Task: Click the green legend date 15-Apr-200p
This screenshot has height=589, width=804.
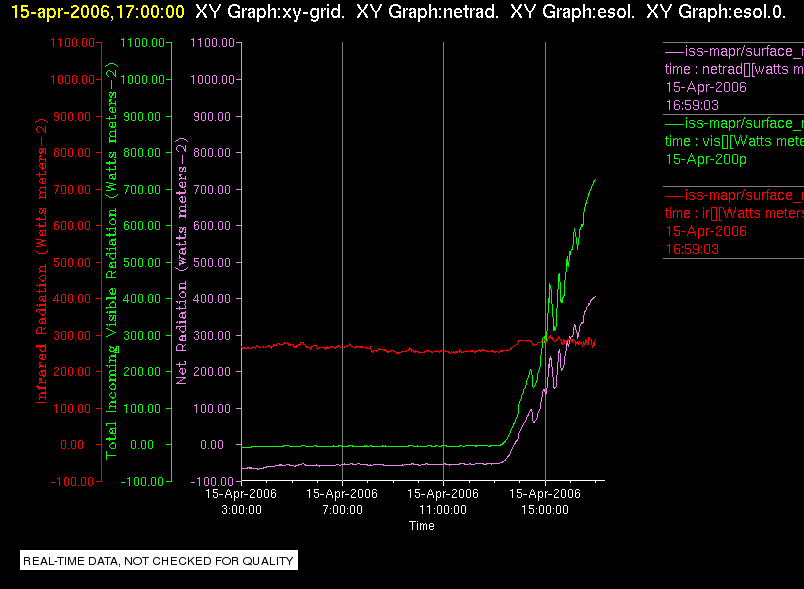Action: point(706,159)
